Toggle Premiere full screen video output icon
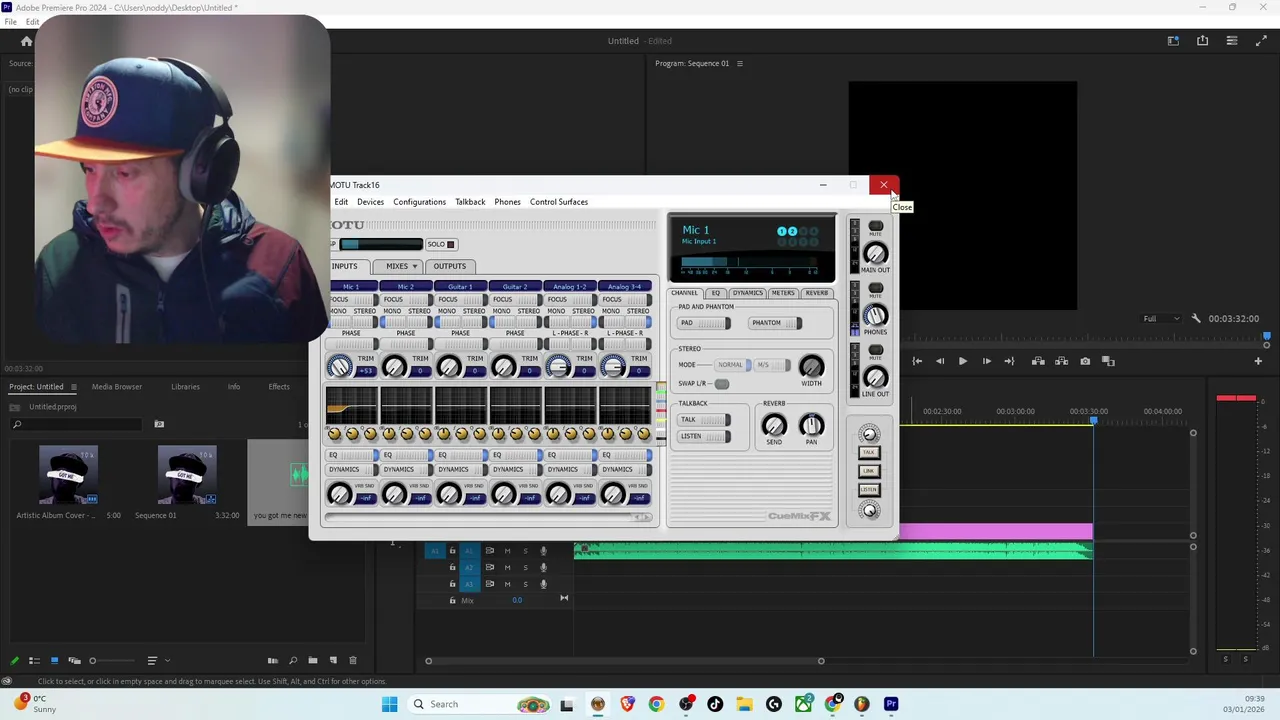Viewport: 1280px width, 720px height. (1261, 41)
